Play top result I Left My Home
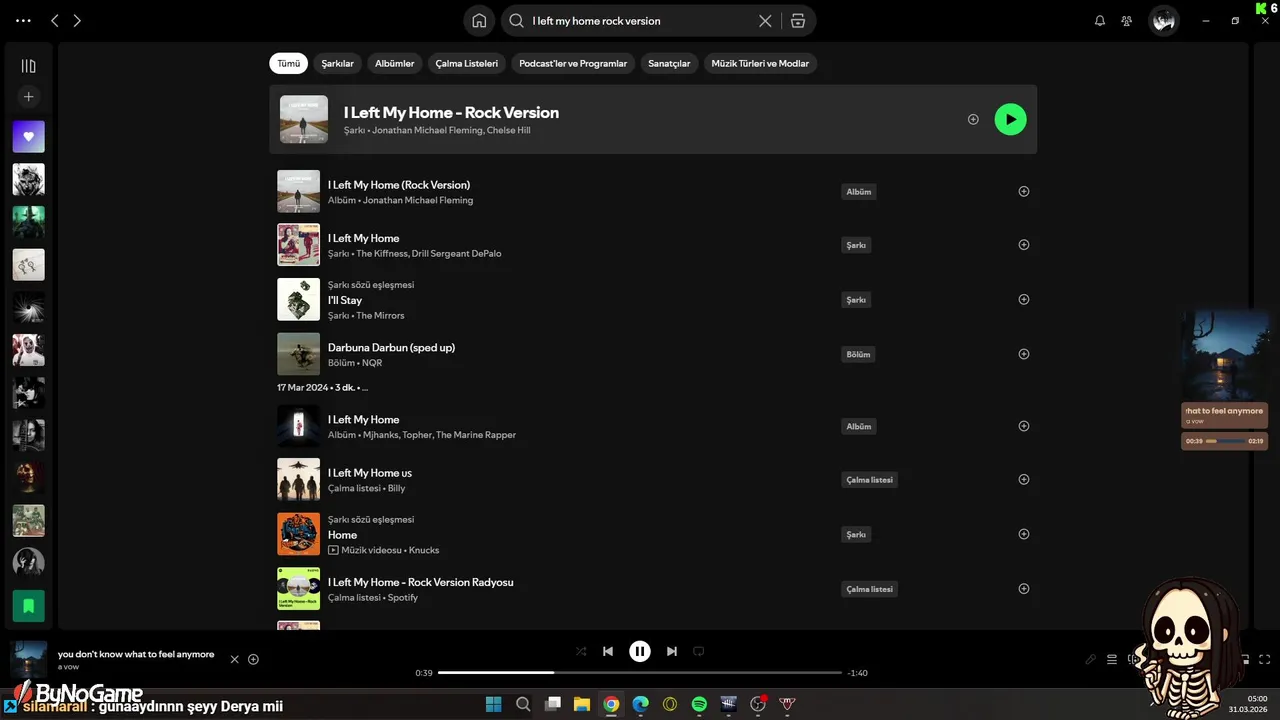This screenshot has width=1280, height=720. coord(1010,119)
